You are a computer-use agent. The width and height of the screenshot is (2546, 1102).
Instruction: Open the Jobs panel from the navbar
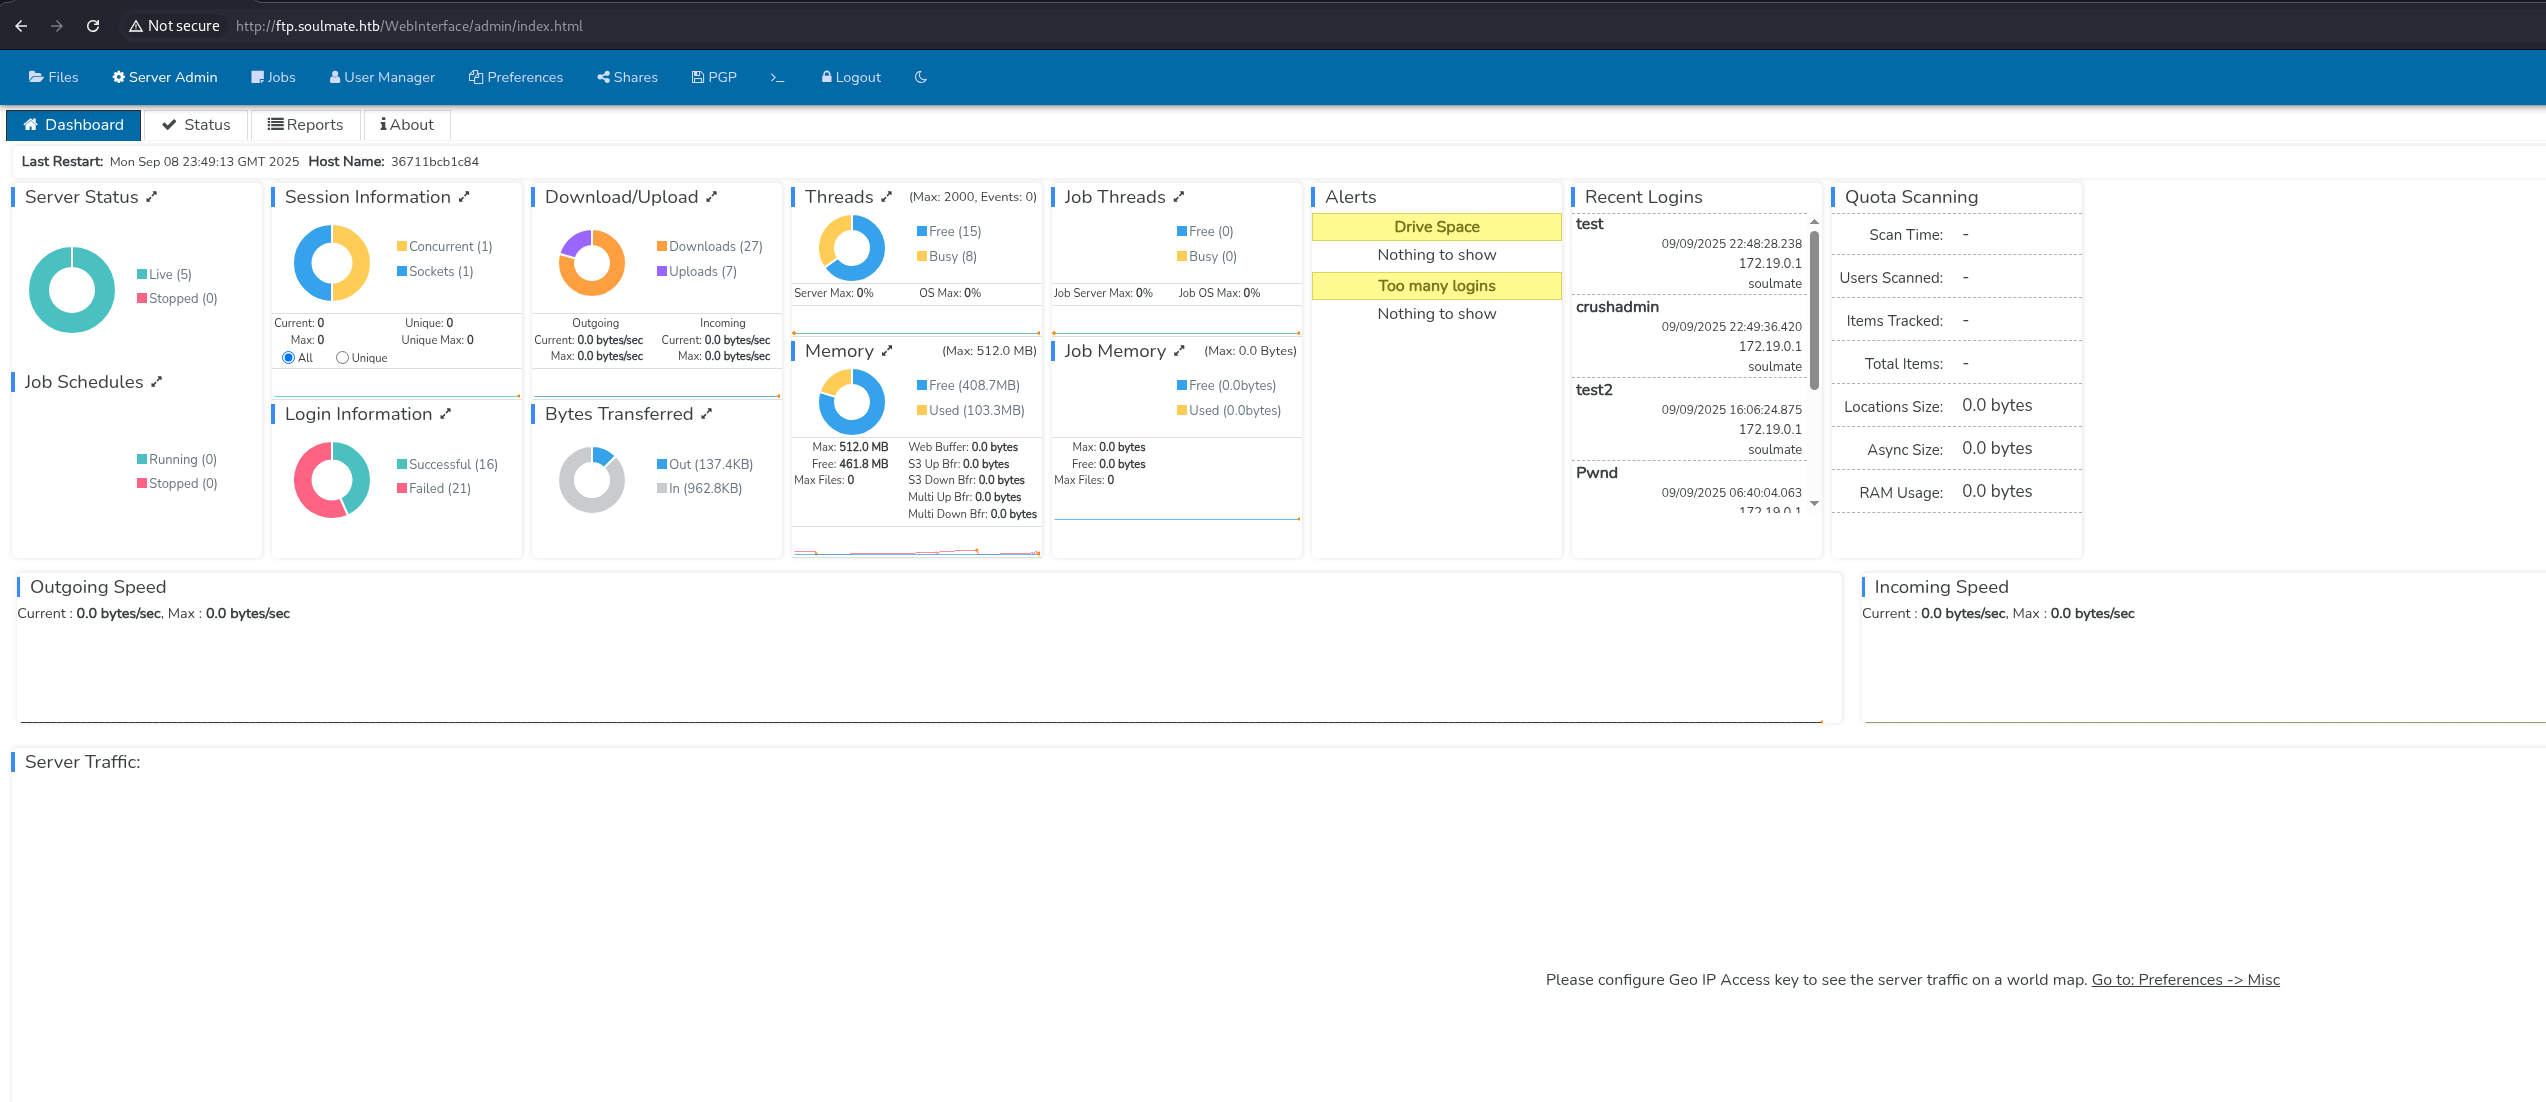tap(272, 77)
